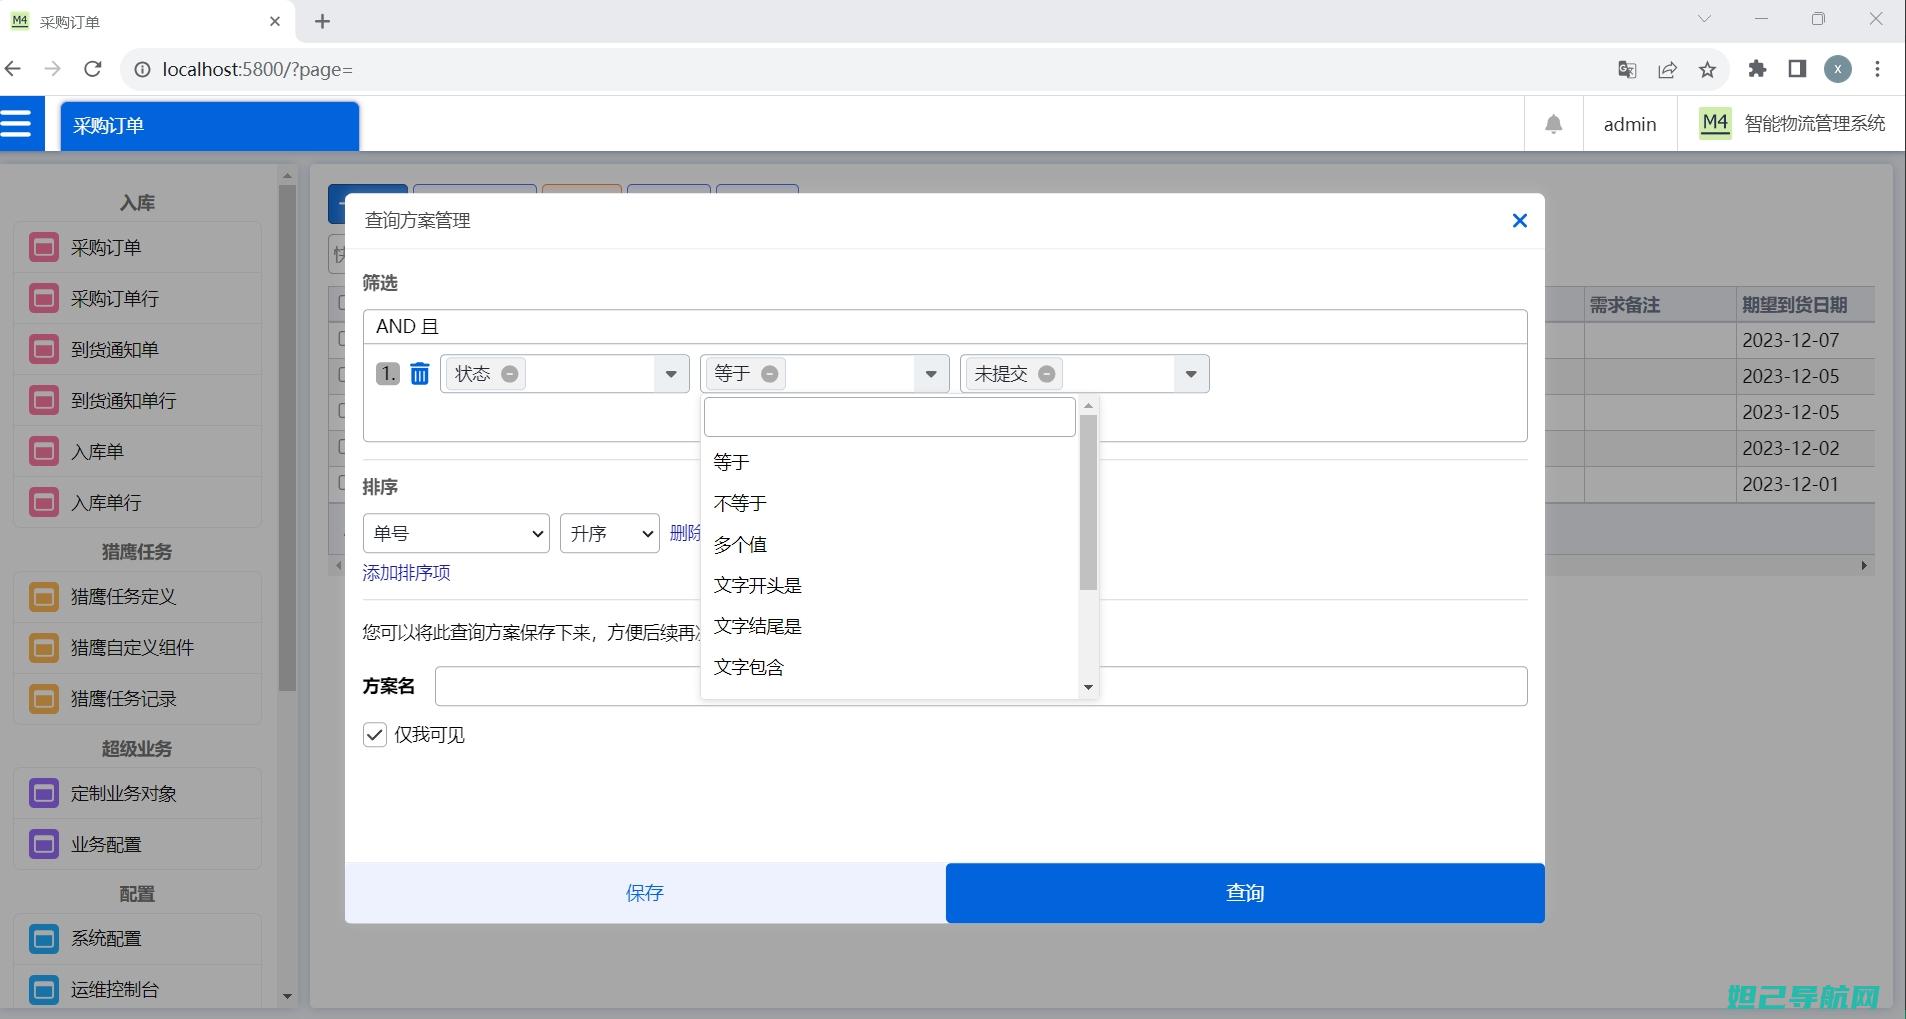Remove the 状态 tag with its minus icon

coord(510,374)
